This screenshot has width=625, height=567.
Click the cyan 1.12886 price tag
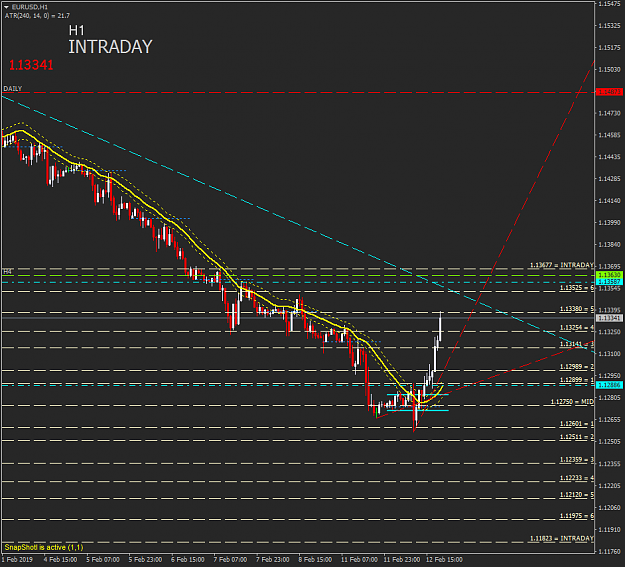click(609, 385)
